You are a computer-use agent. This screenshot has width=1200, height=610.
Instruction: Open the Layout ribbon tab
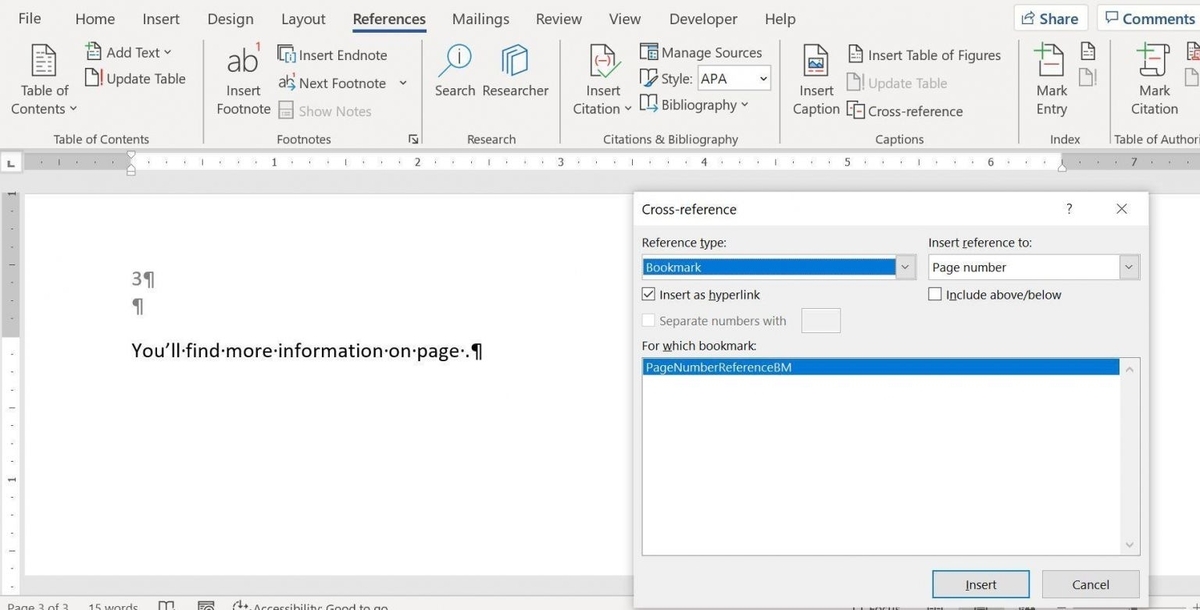tap(303, 19)
